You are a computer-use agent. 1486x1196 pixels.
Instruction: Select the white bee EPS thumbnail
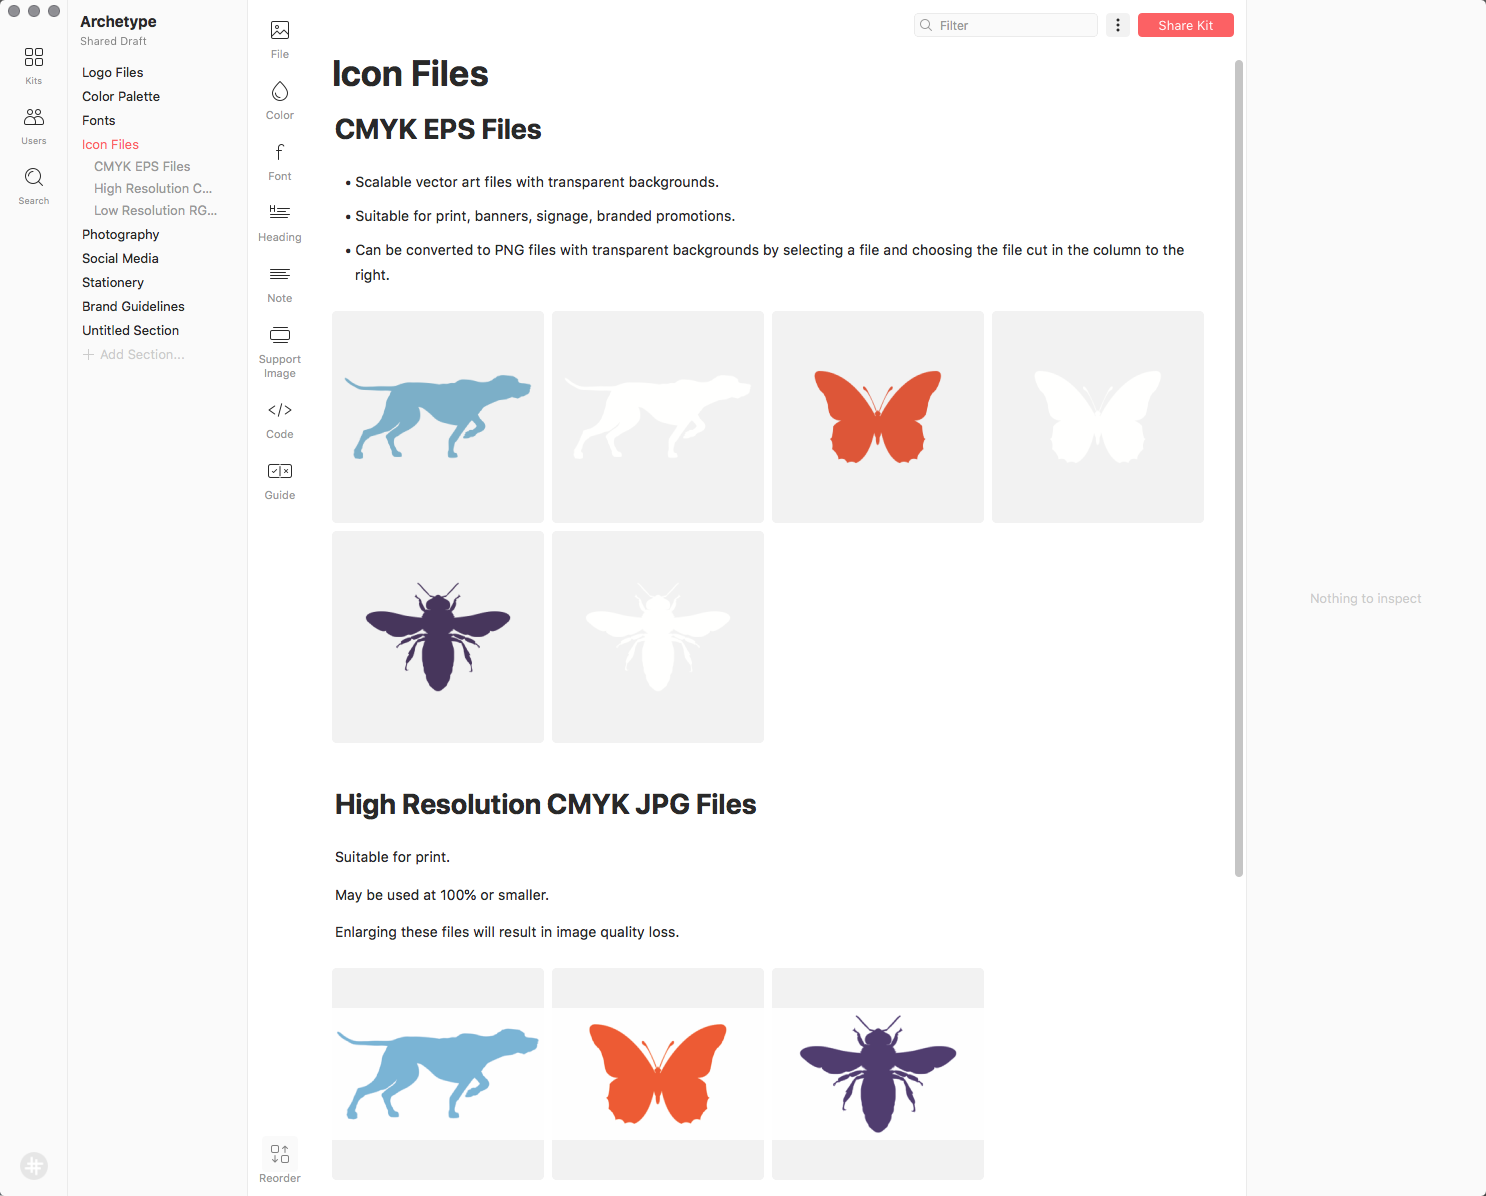[x=658, y=637]
